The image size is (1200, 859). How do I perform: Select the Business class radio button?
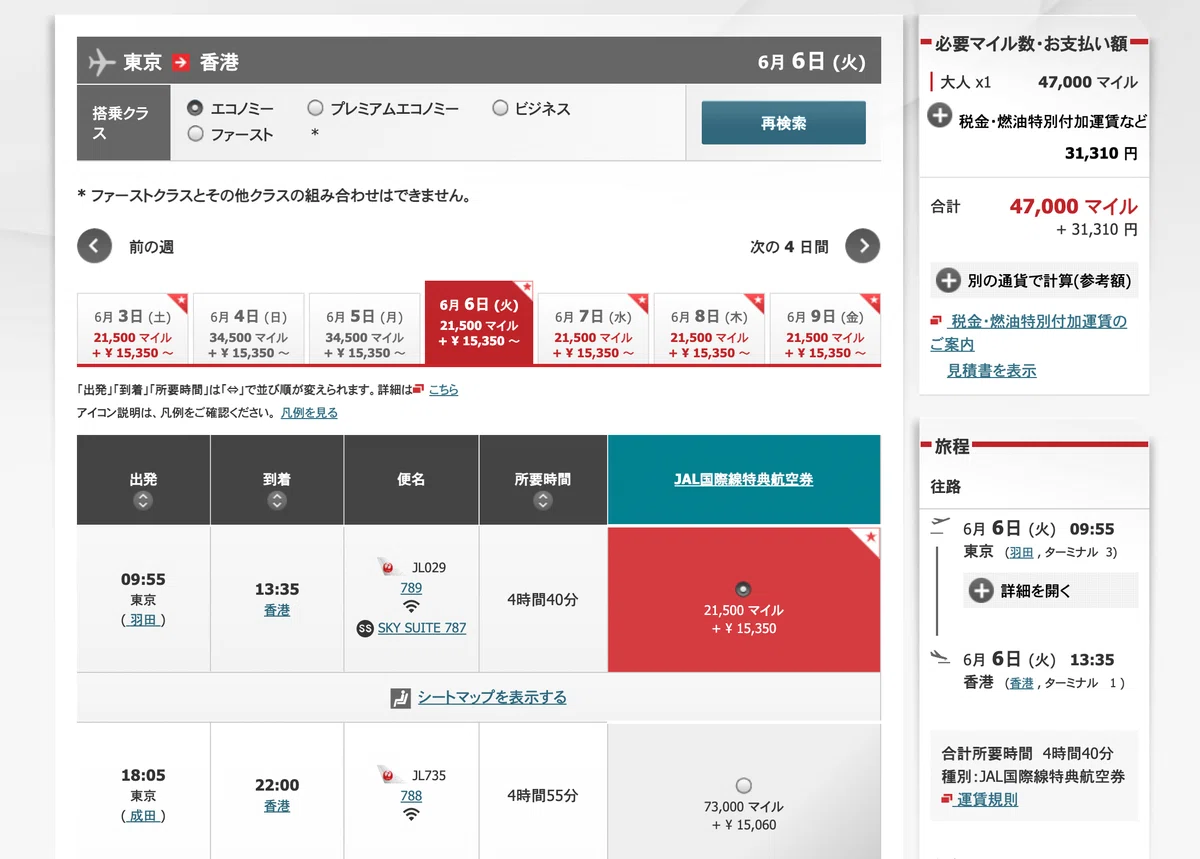coord(500,108)
